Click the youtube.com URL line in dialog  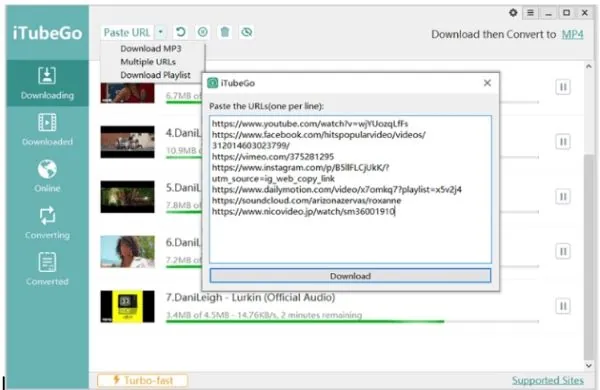point(310,124)
